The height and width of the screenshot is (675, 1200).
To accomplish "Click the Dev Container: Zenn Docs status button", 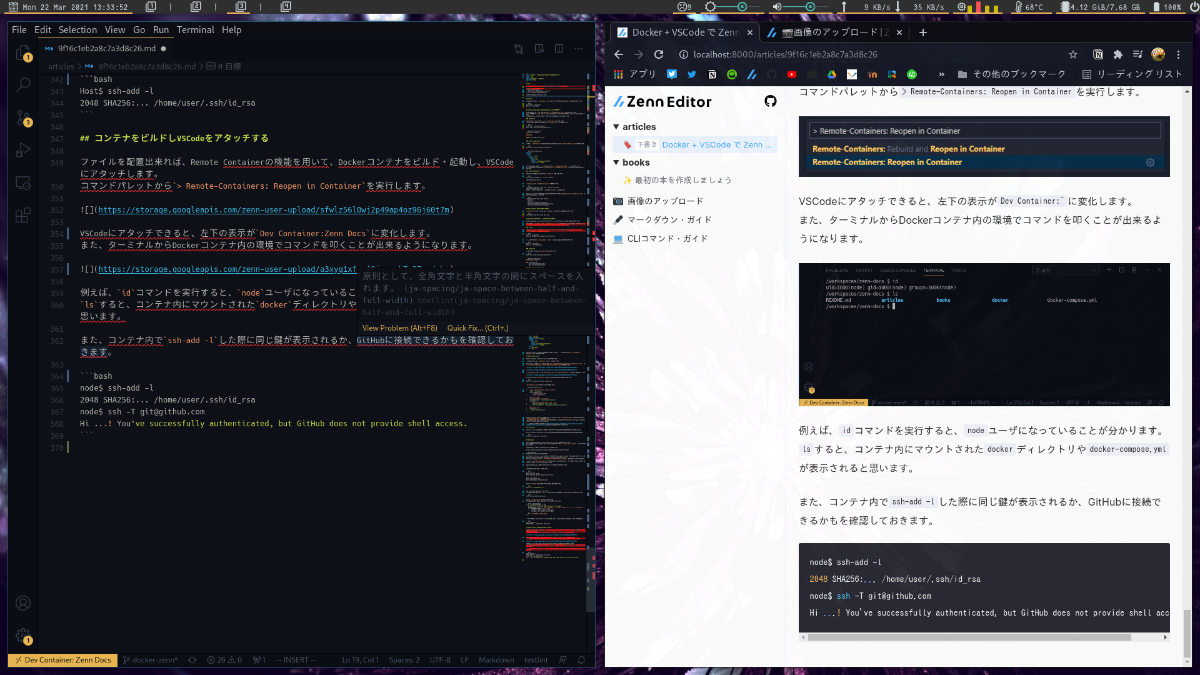I will [62, 660].
